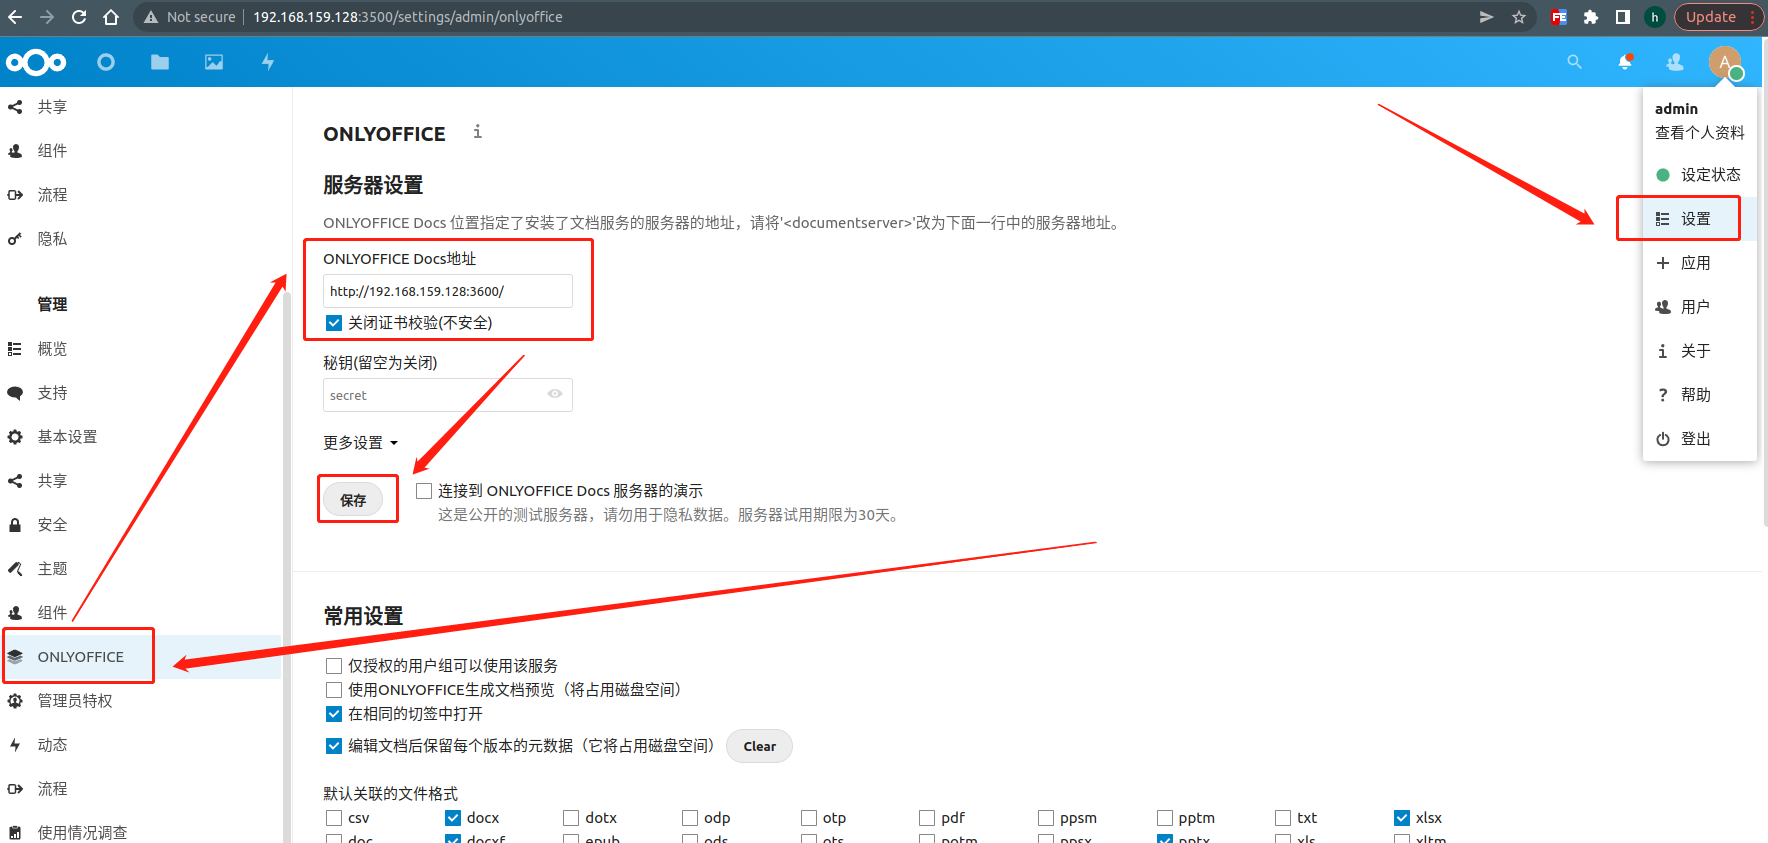
Task: Click the ONLYOFFICE Docs地址 input field
Action: coord(448,291)
